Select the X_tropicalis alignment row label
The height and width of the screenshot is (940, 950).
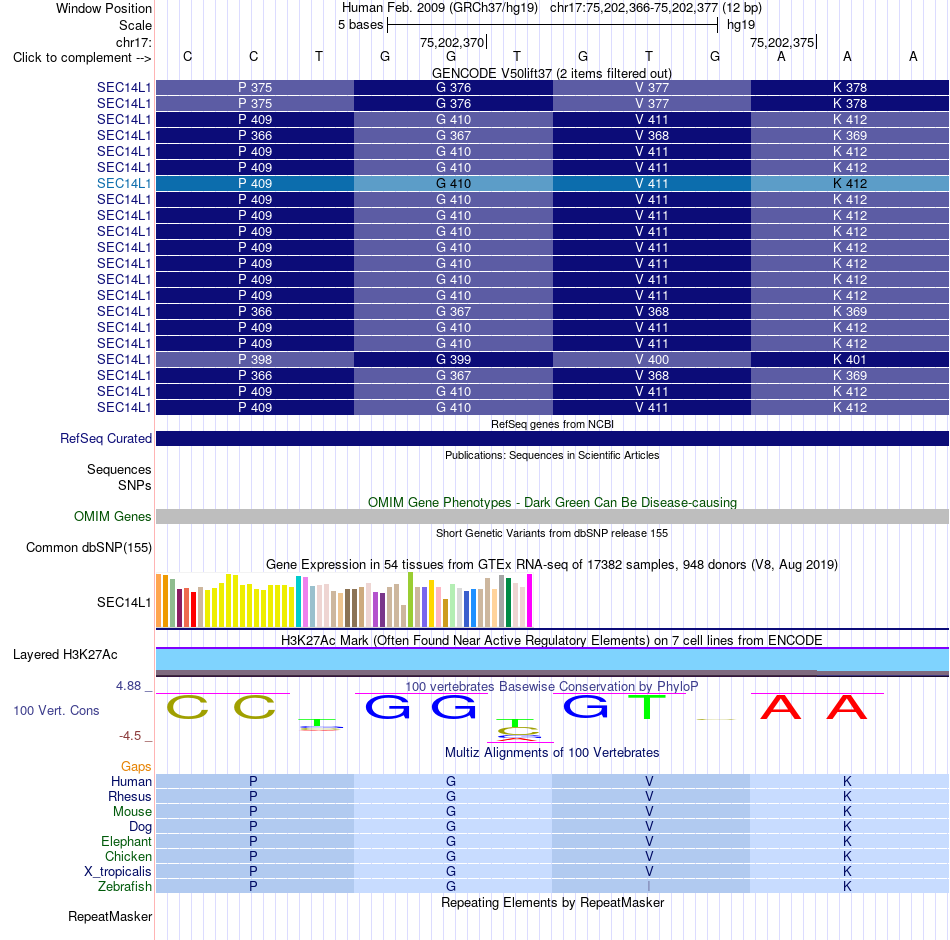(x=118, y=872)
